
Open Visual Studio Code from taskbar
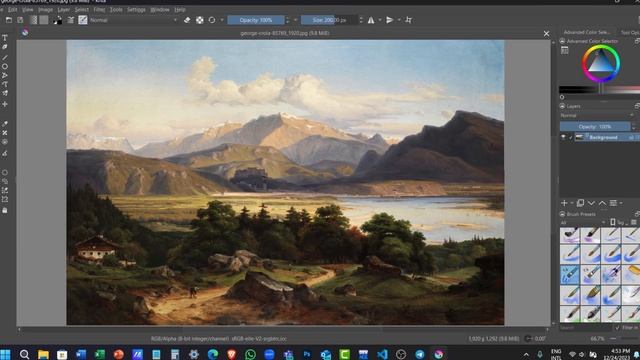click(382, 354)
